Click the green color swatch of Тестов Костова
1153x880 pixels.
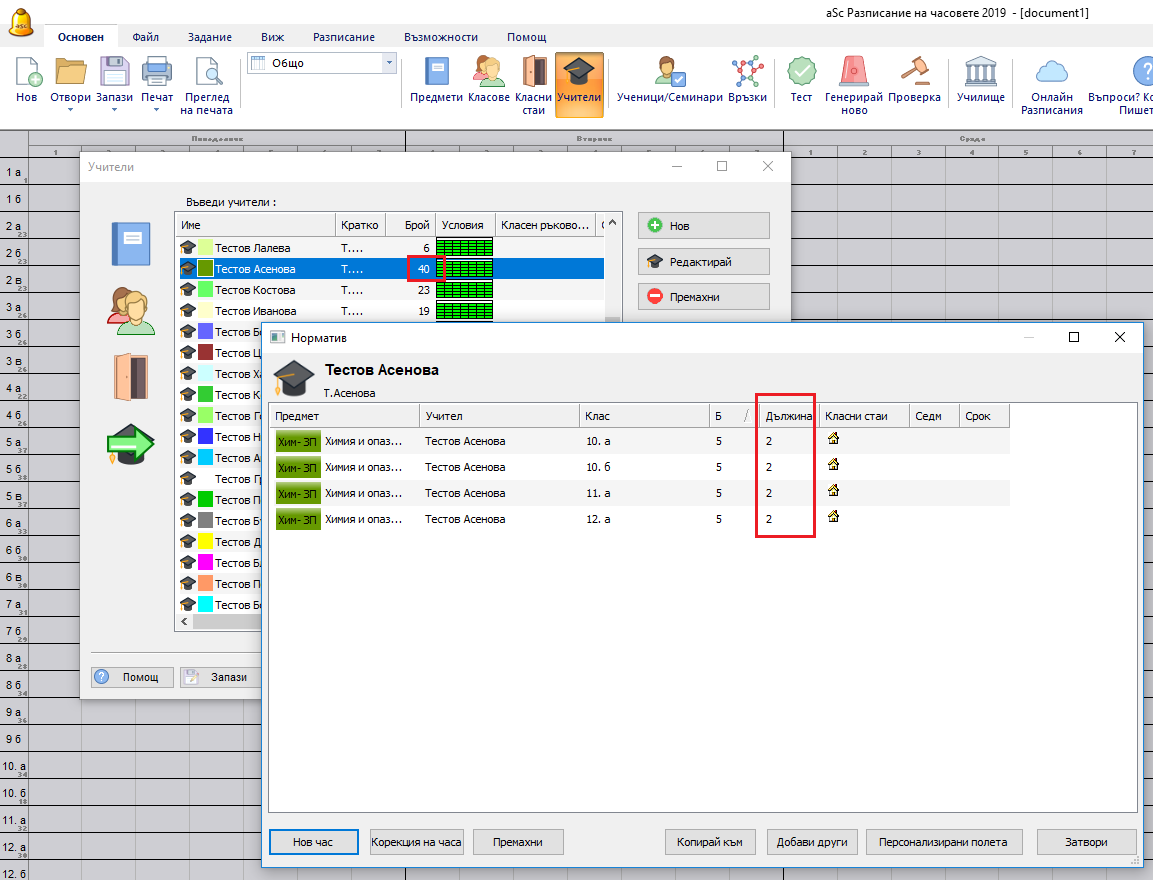[x=206, y=290]
